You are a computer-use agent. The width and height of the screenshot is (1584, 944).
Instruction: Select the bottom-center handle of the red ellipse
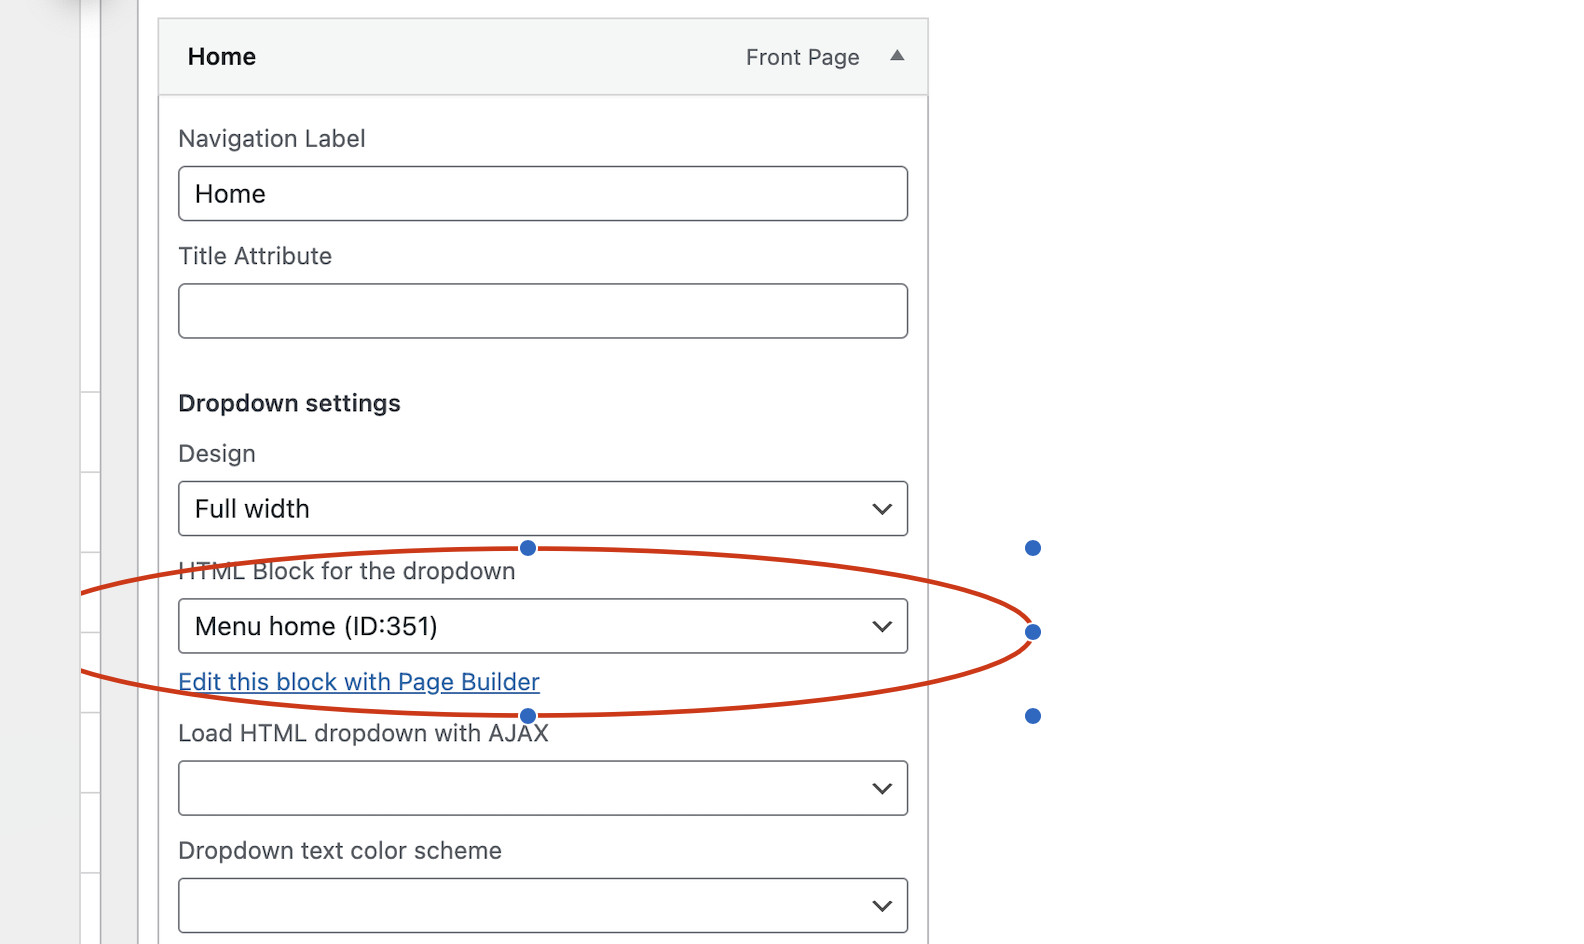[x=528, y=716]
